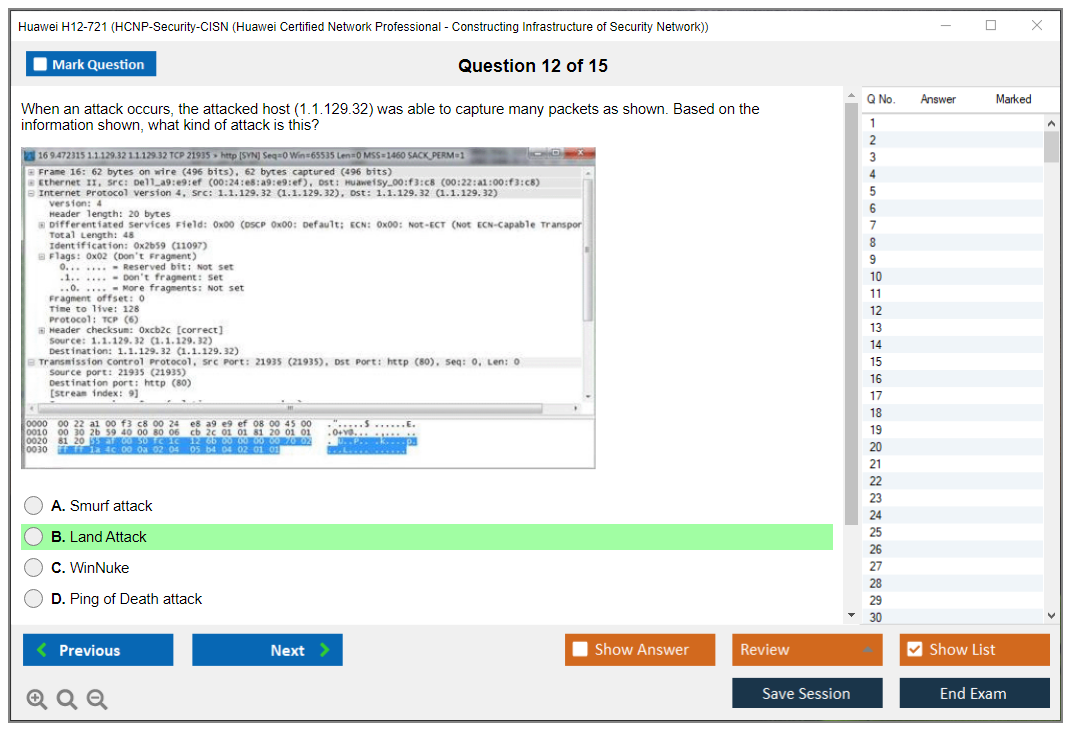Click the Save Session button
The image size is (1075, 735).
806,693
